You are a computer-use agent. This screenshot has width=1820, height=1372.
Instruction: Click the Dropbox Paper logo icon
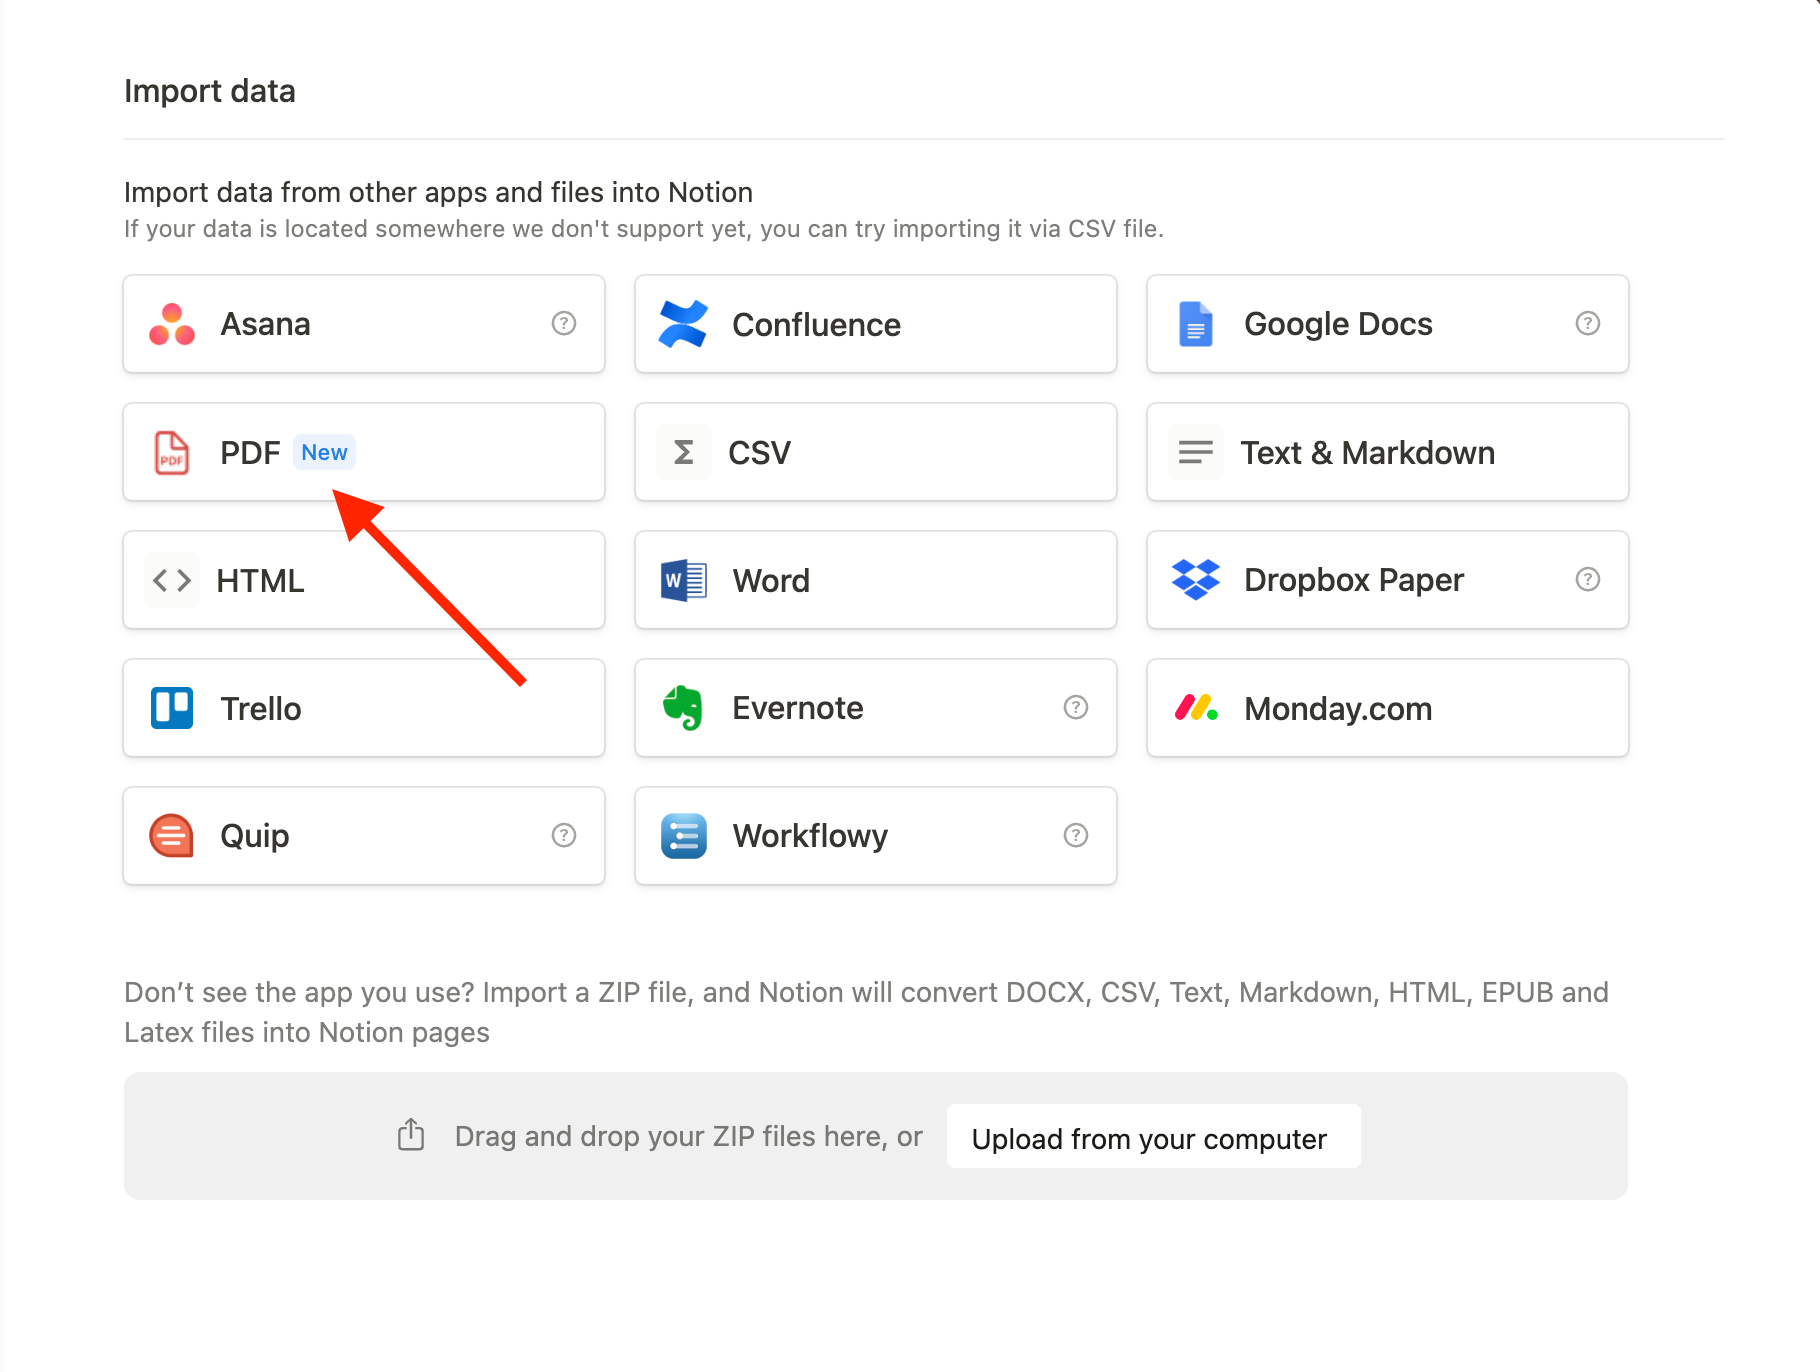pos(1195,580)
